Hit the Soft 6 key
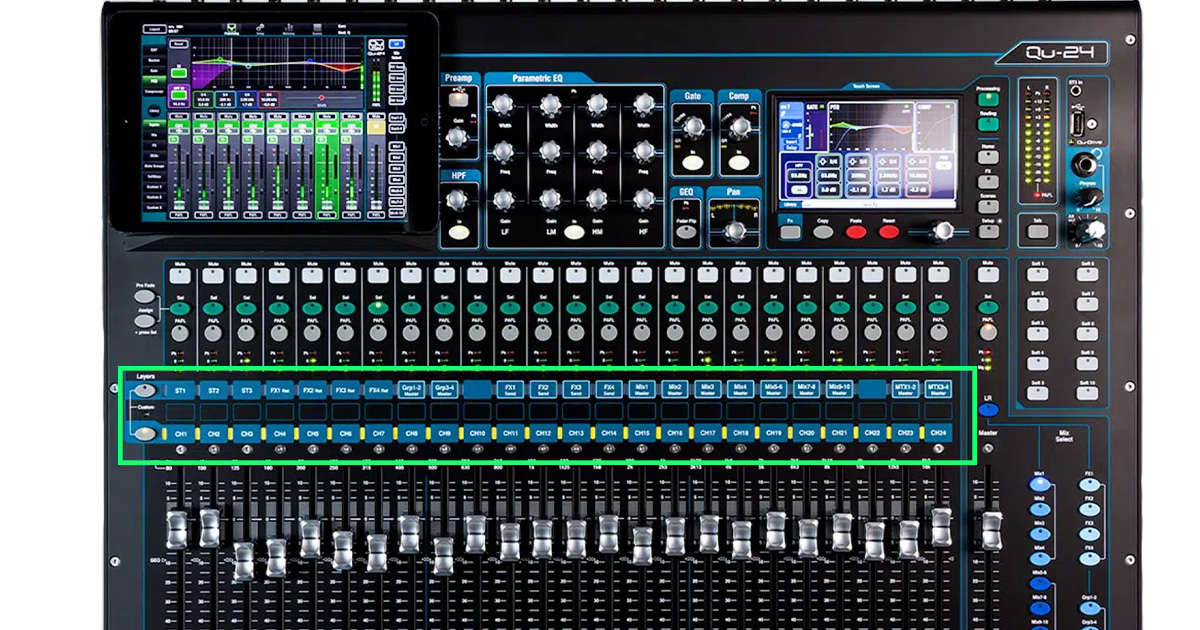 [1087, 275]
